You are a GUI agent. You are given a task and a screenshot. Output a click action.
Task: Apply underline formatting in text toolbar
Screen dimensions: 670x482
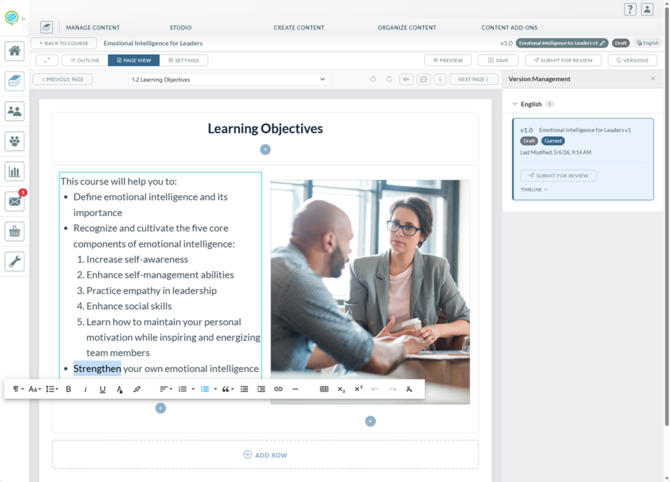(x=103, y=389)
